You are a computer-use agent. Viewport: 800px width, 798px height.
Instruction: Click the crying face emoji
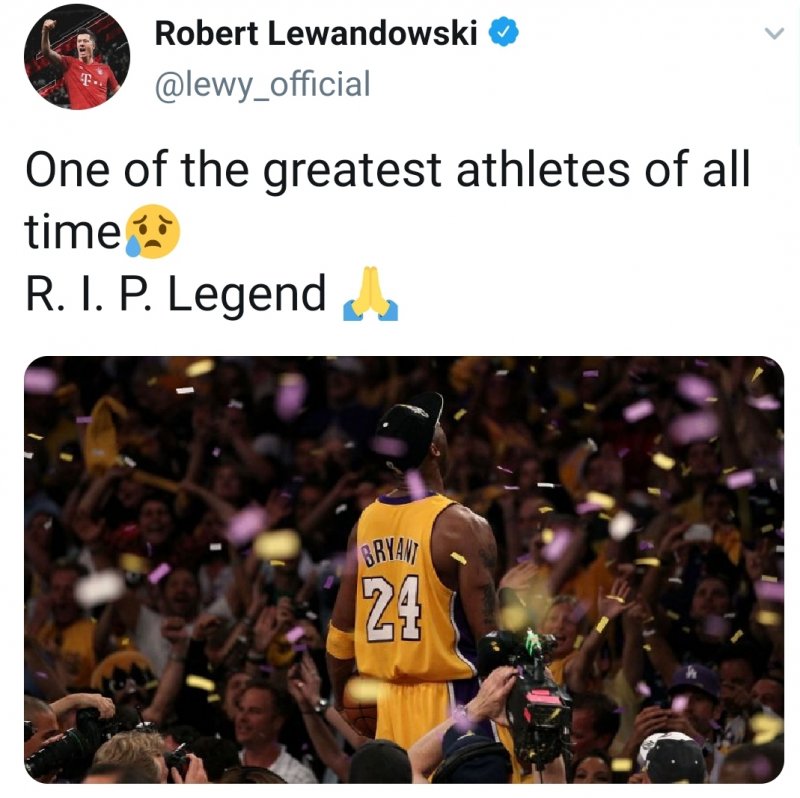(152, 232)
